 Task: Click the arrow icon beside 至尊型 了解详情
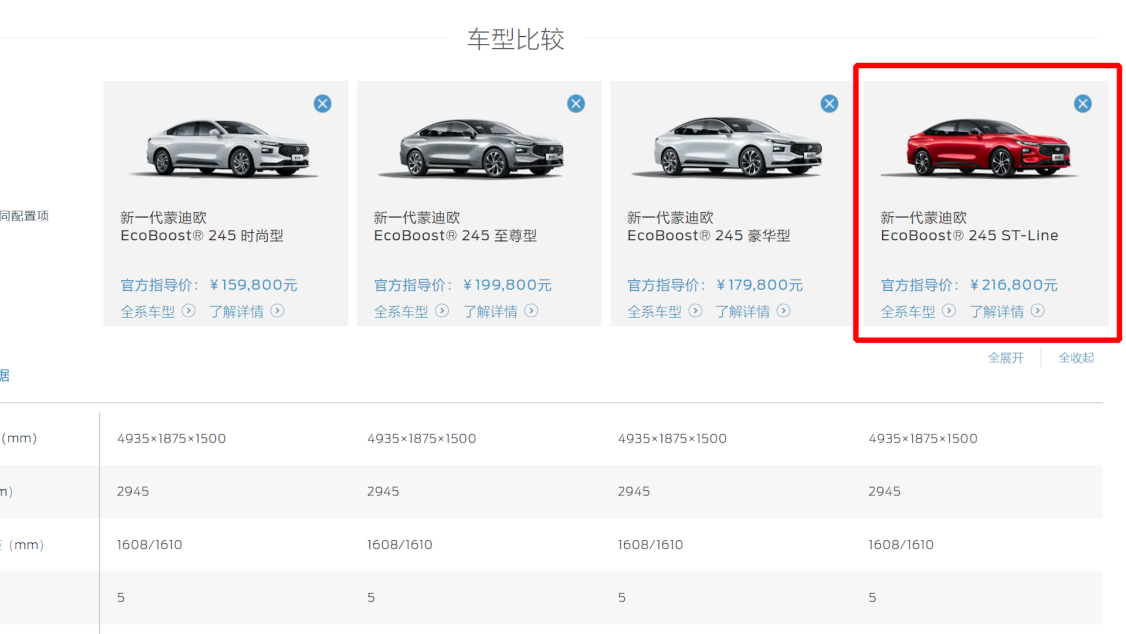pyautogui.click(x=531, y=311)
